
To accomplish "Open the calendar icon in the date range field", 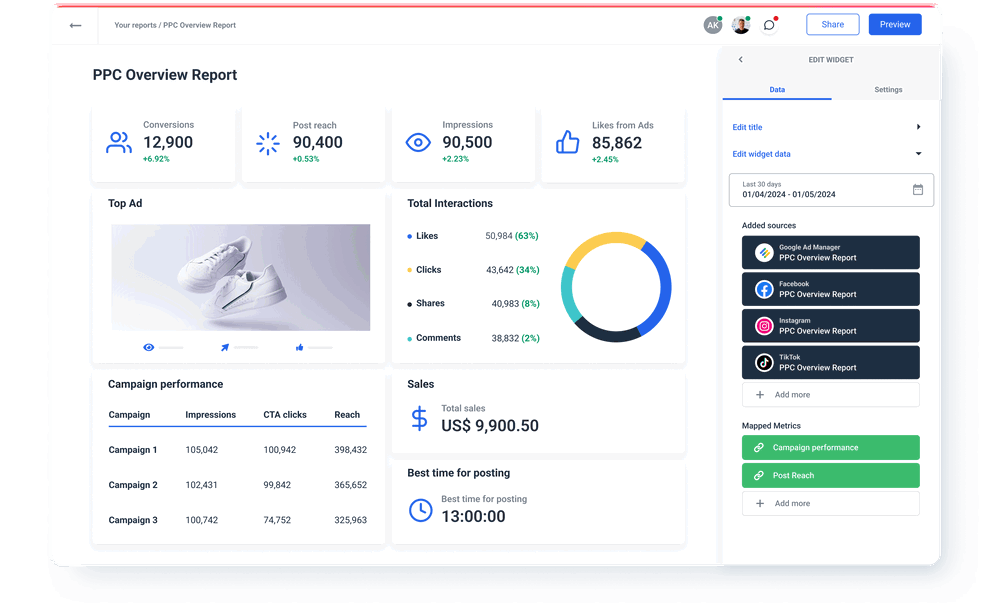I will [x=917, y=190].
